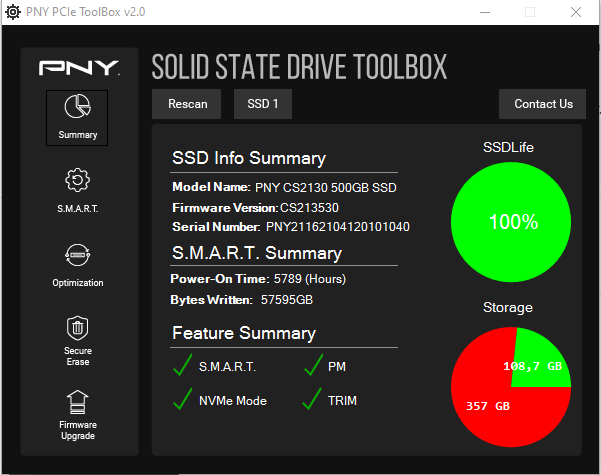601x475 pixels.
Task: Select the SSD 1 drive button
Action: click(263, 104)
